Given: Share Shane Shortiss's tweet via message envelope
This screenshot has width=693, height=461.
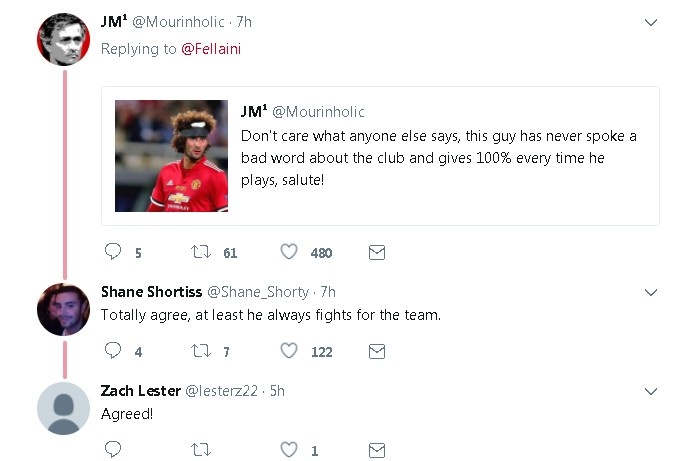Looking at the screenshot, I should 377,351.
